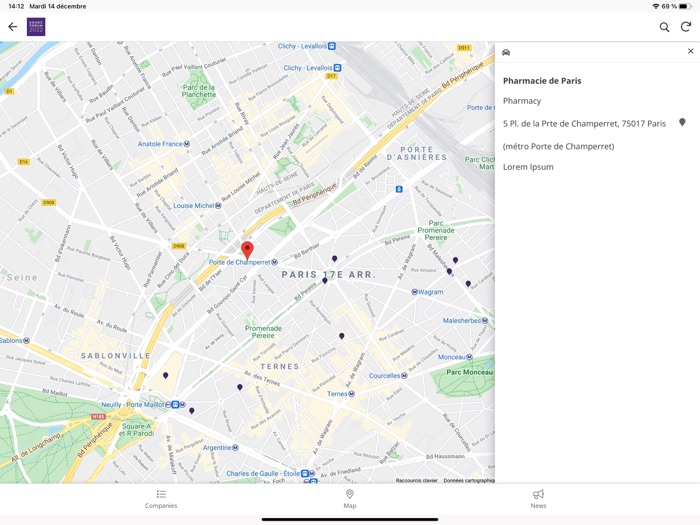Select the purple marker under the Paris 17e Arr. label
Image resolution: width=700 pixels, height=525 pixels.
tap(325, 281)
